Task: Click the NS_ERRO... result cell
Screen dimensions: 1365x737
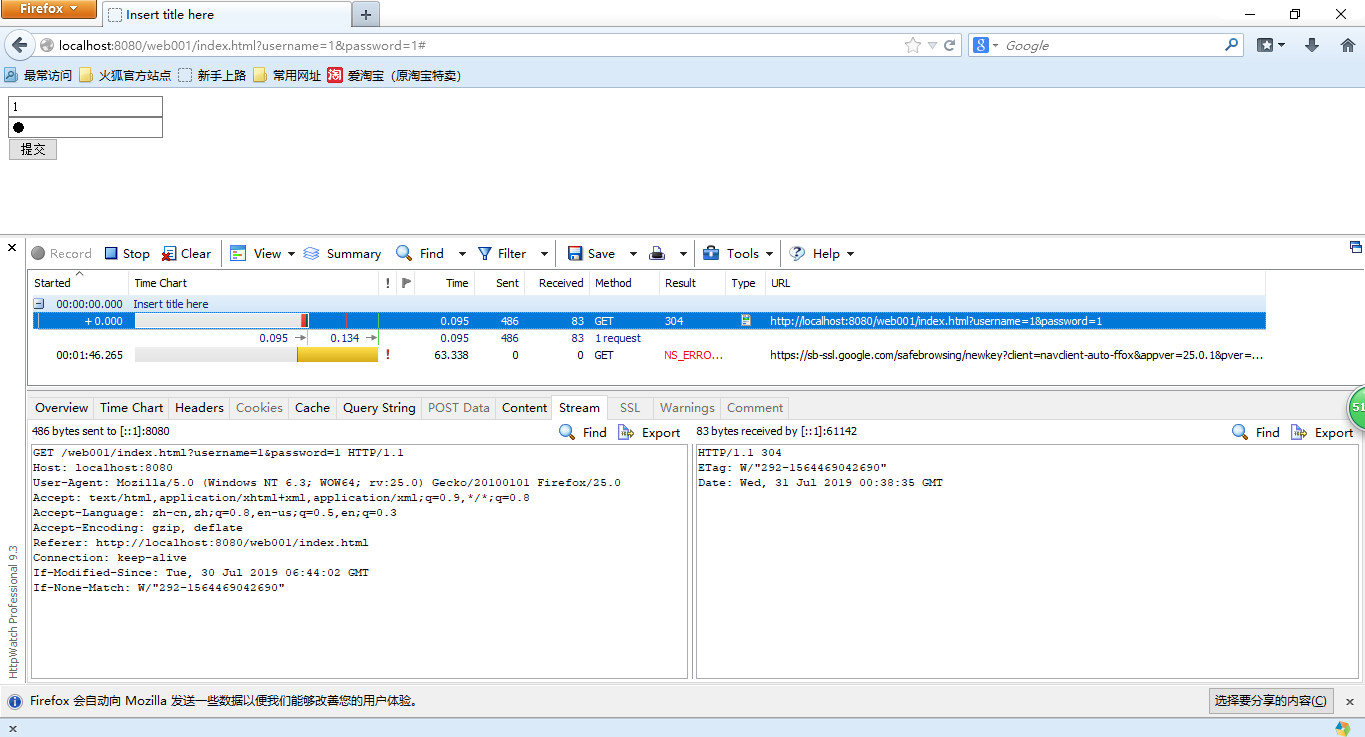Action: pos(693,355)
